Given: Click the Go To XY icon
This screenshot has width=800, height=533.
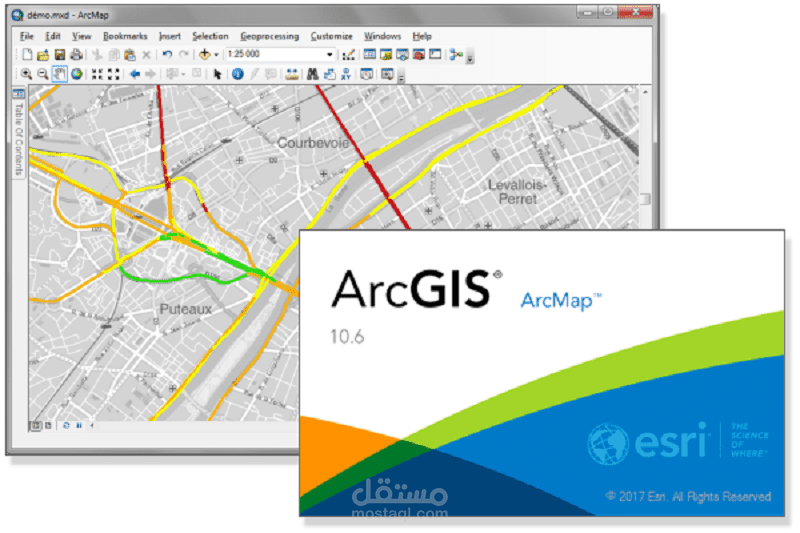Looking at the screenshot, I should (x=345, y=74).
